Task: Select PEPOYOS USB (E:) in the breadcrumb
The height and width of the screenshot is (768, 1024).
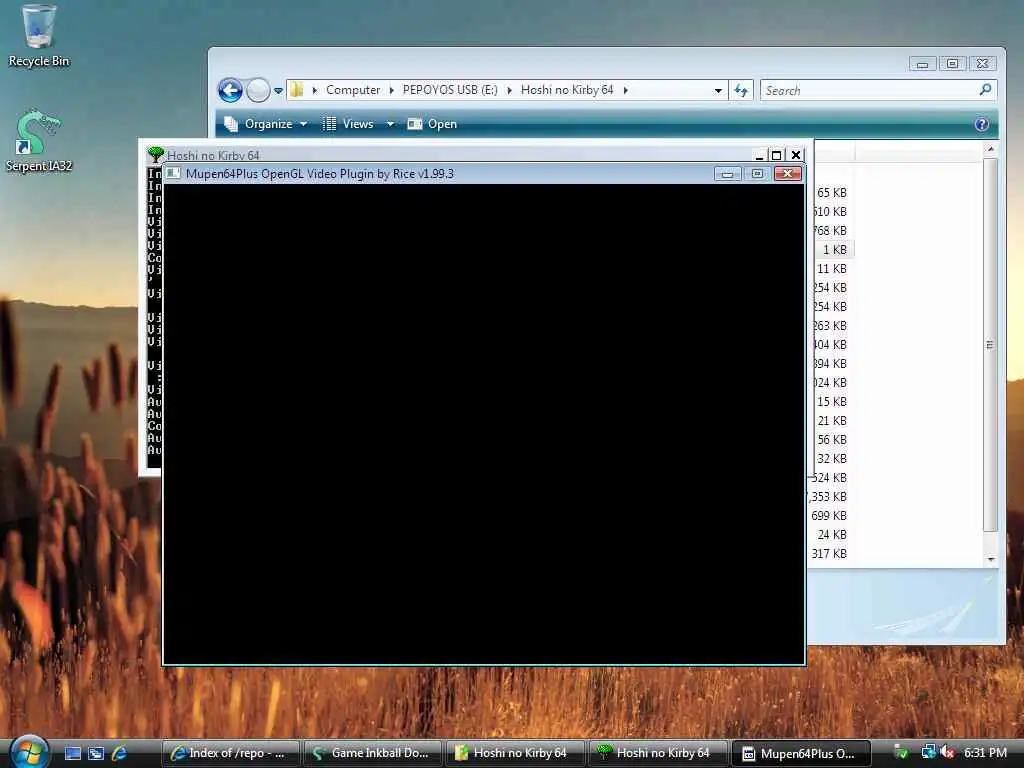Action: click(450, 89)
